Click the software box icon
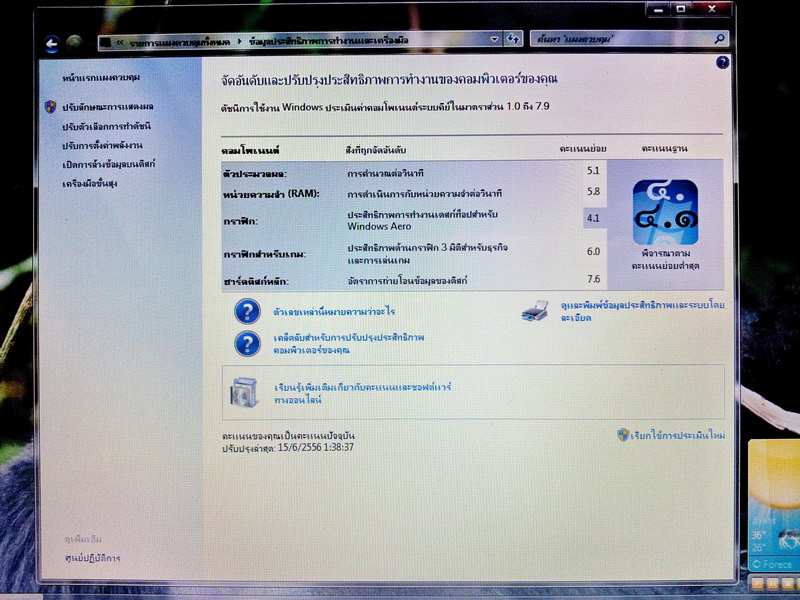The height and width of the screenshot is (600, 800). pyautogui.click(x=244, y=392)
